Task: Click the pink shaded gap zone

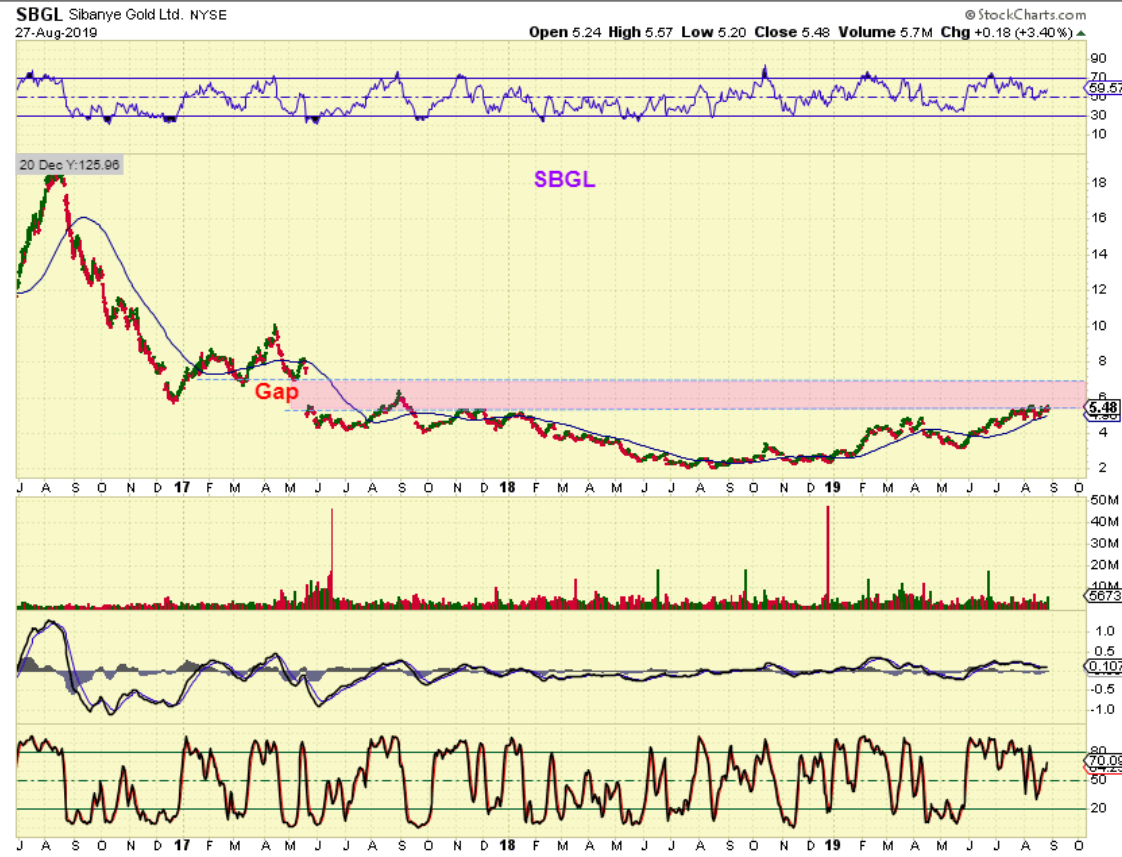Action: coord(700,393)
